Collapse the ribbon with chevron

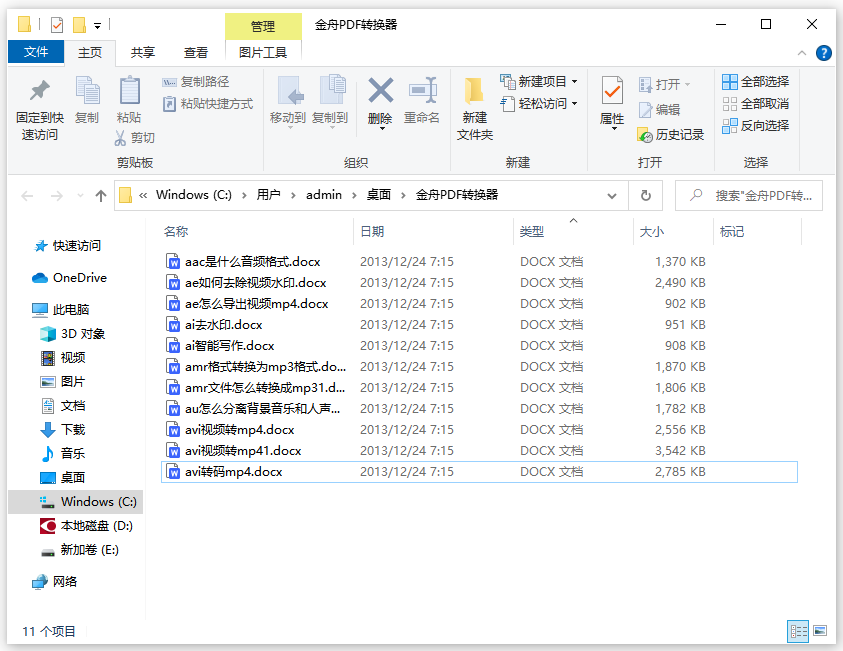pos(802,53)
